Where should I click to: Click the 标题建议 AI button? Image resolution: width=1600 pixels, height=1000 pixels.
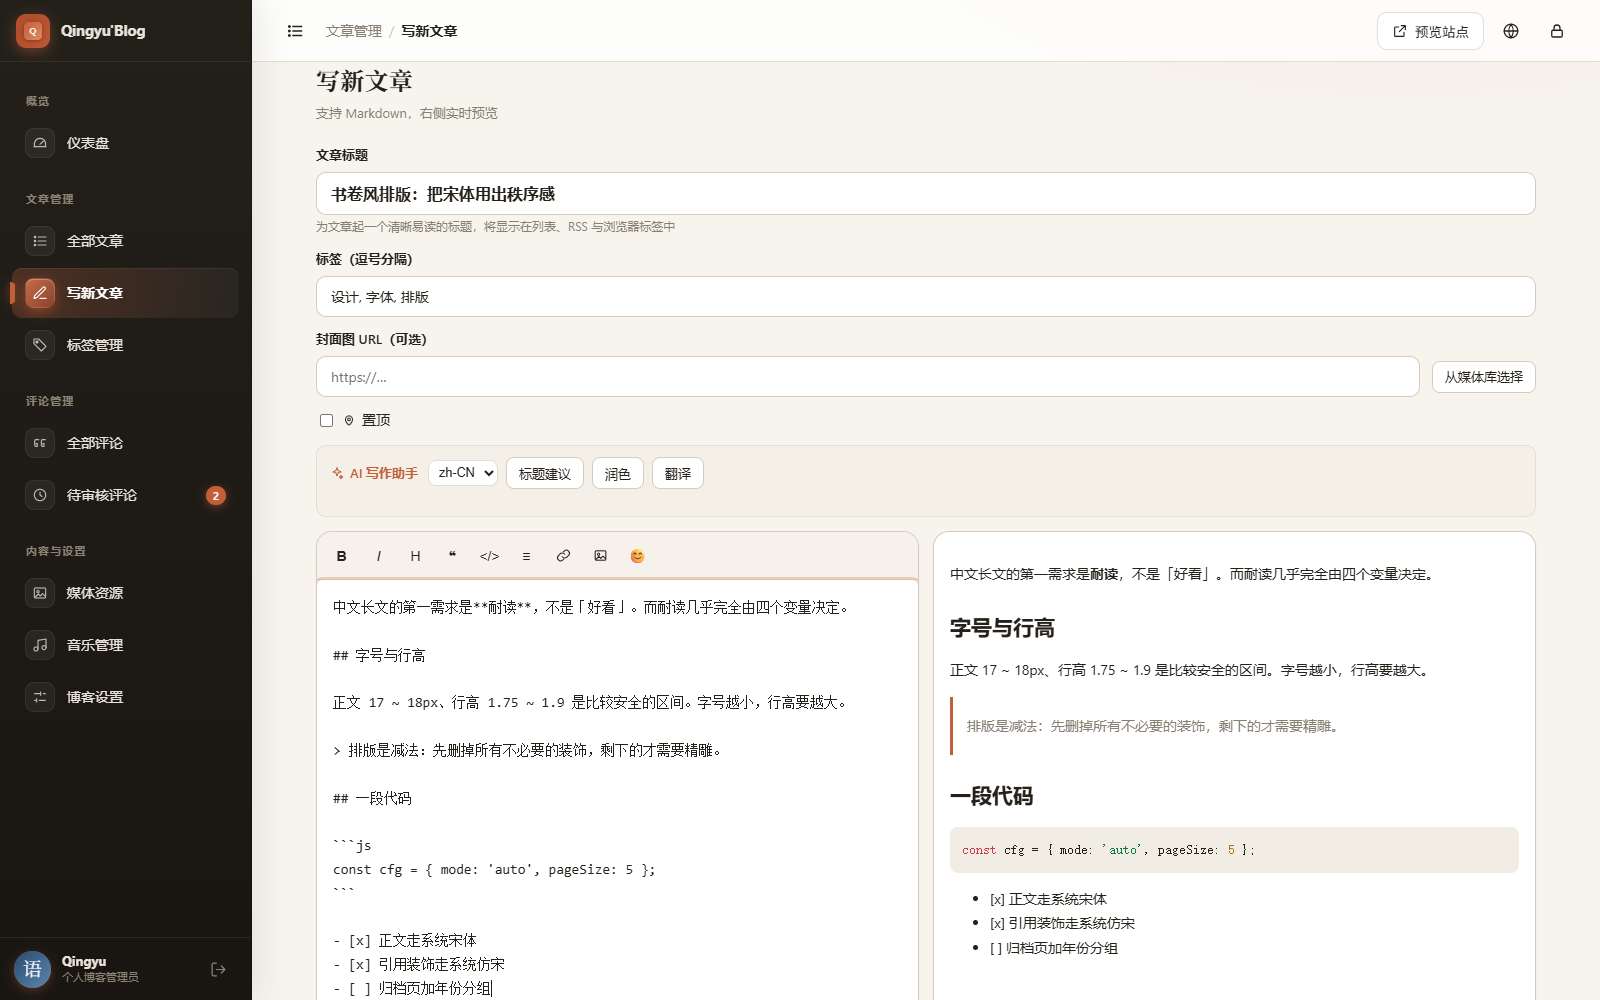click(545, 474)
